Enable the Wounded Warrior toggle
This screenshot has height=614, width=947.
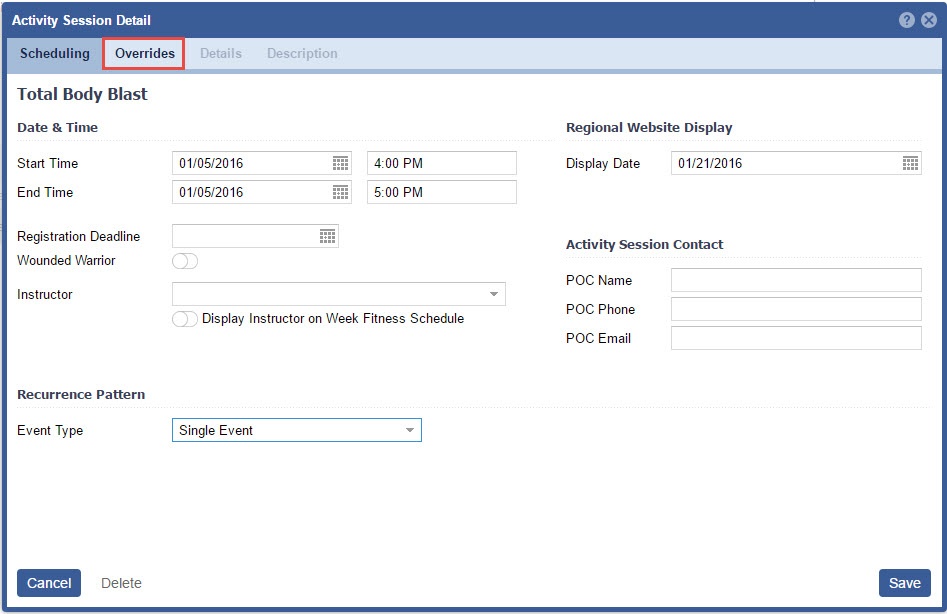coord(185,261)
